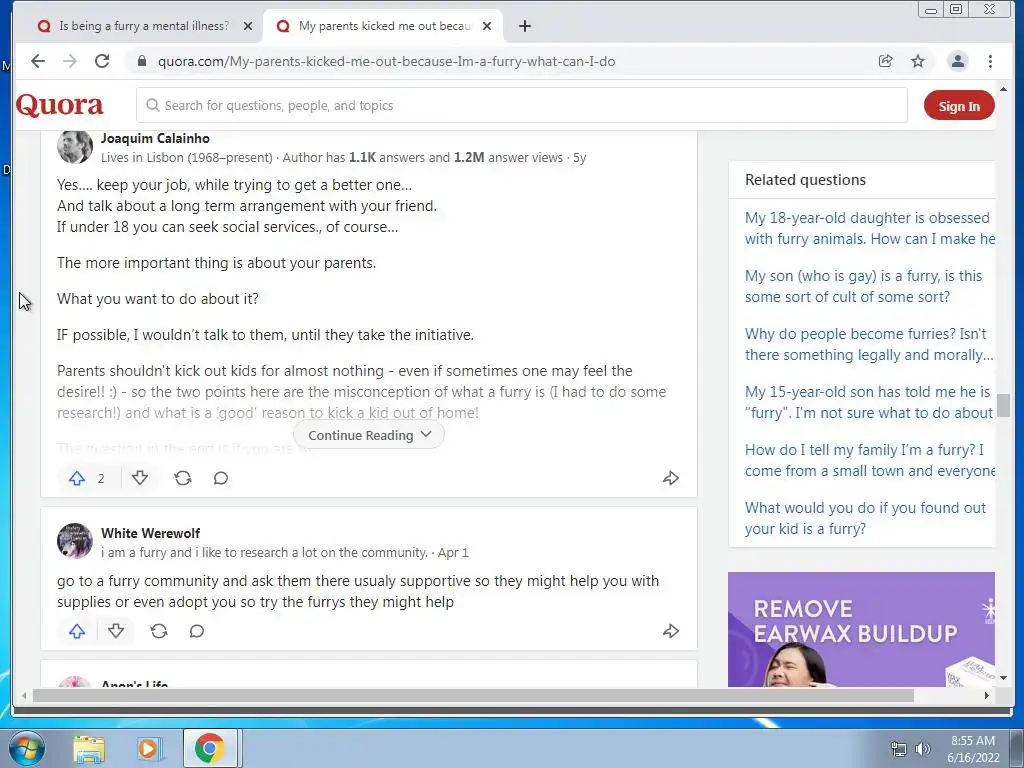Open 'My 15-year-old son has told me' question
The width and height of the screenshot is (1024, 768).
[x=869, y=402]
